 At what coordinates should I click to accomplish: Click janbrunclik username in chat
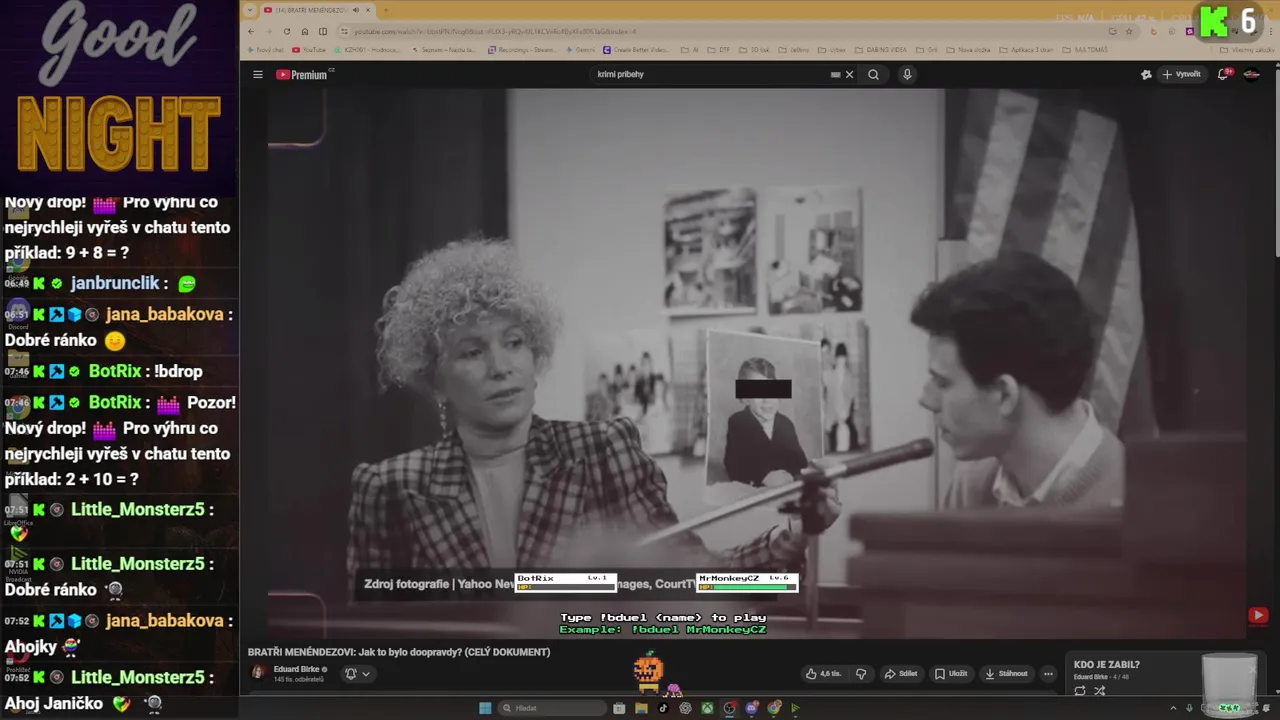115,283
